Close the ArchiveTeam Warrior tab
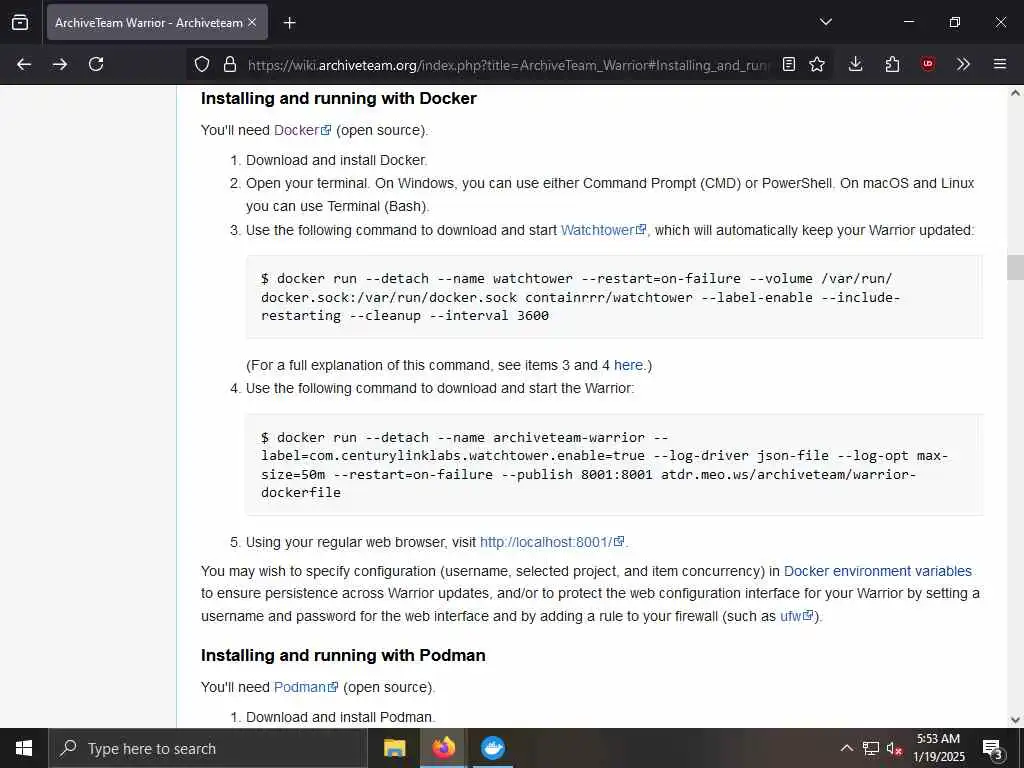This screenshot has height=768, width=1024. pos(253,22)
